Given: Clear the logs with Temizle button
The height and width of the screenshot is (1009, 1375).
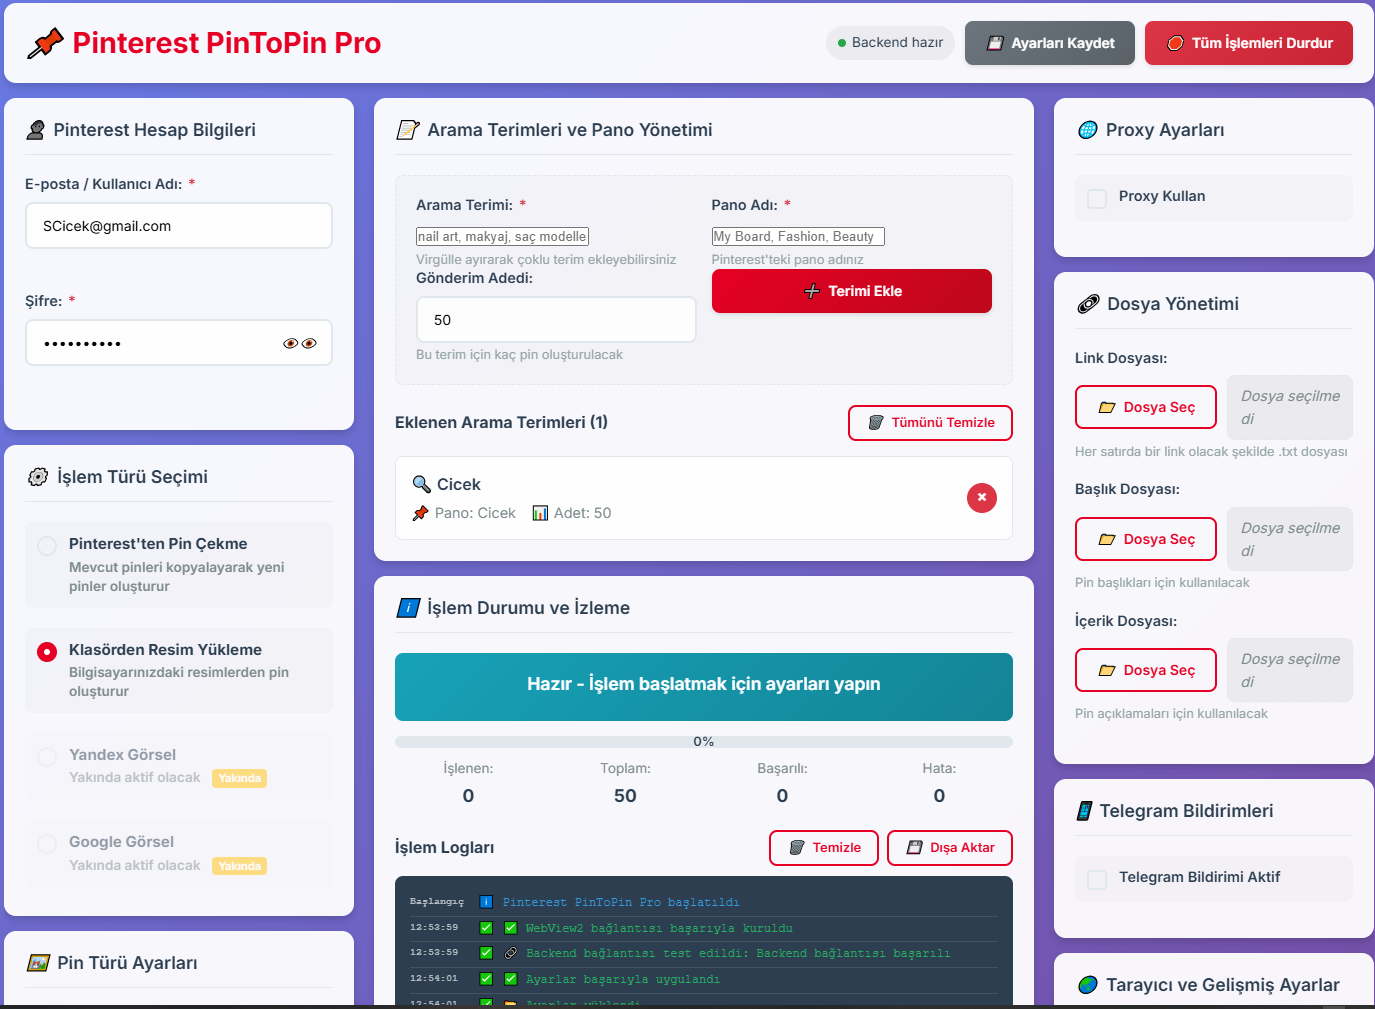Looking at the screenshot, I should (824, 848).
